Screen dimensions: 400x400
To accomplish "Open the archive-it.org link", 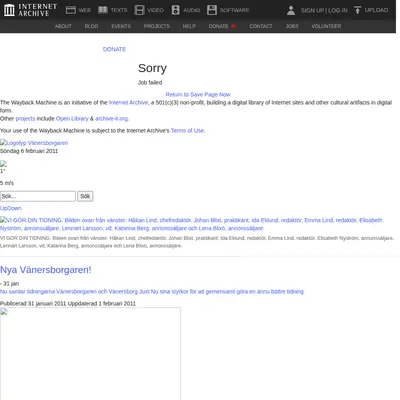I will (x=112, y=118).
